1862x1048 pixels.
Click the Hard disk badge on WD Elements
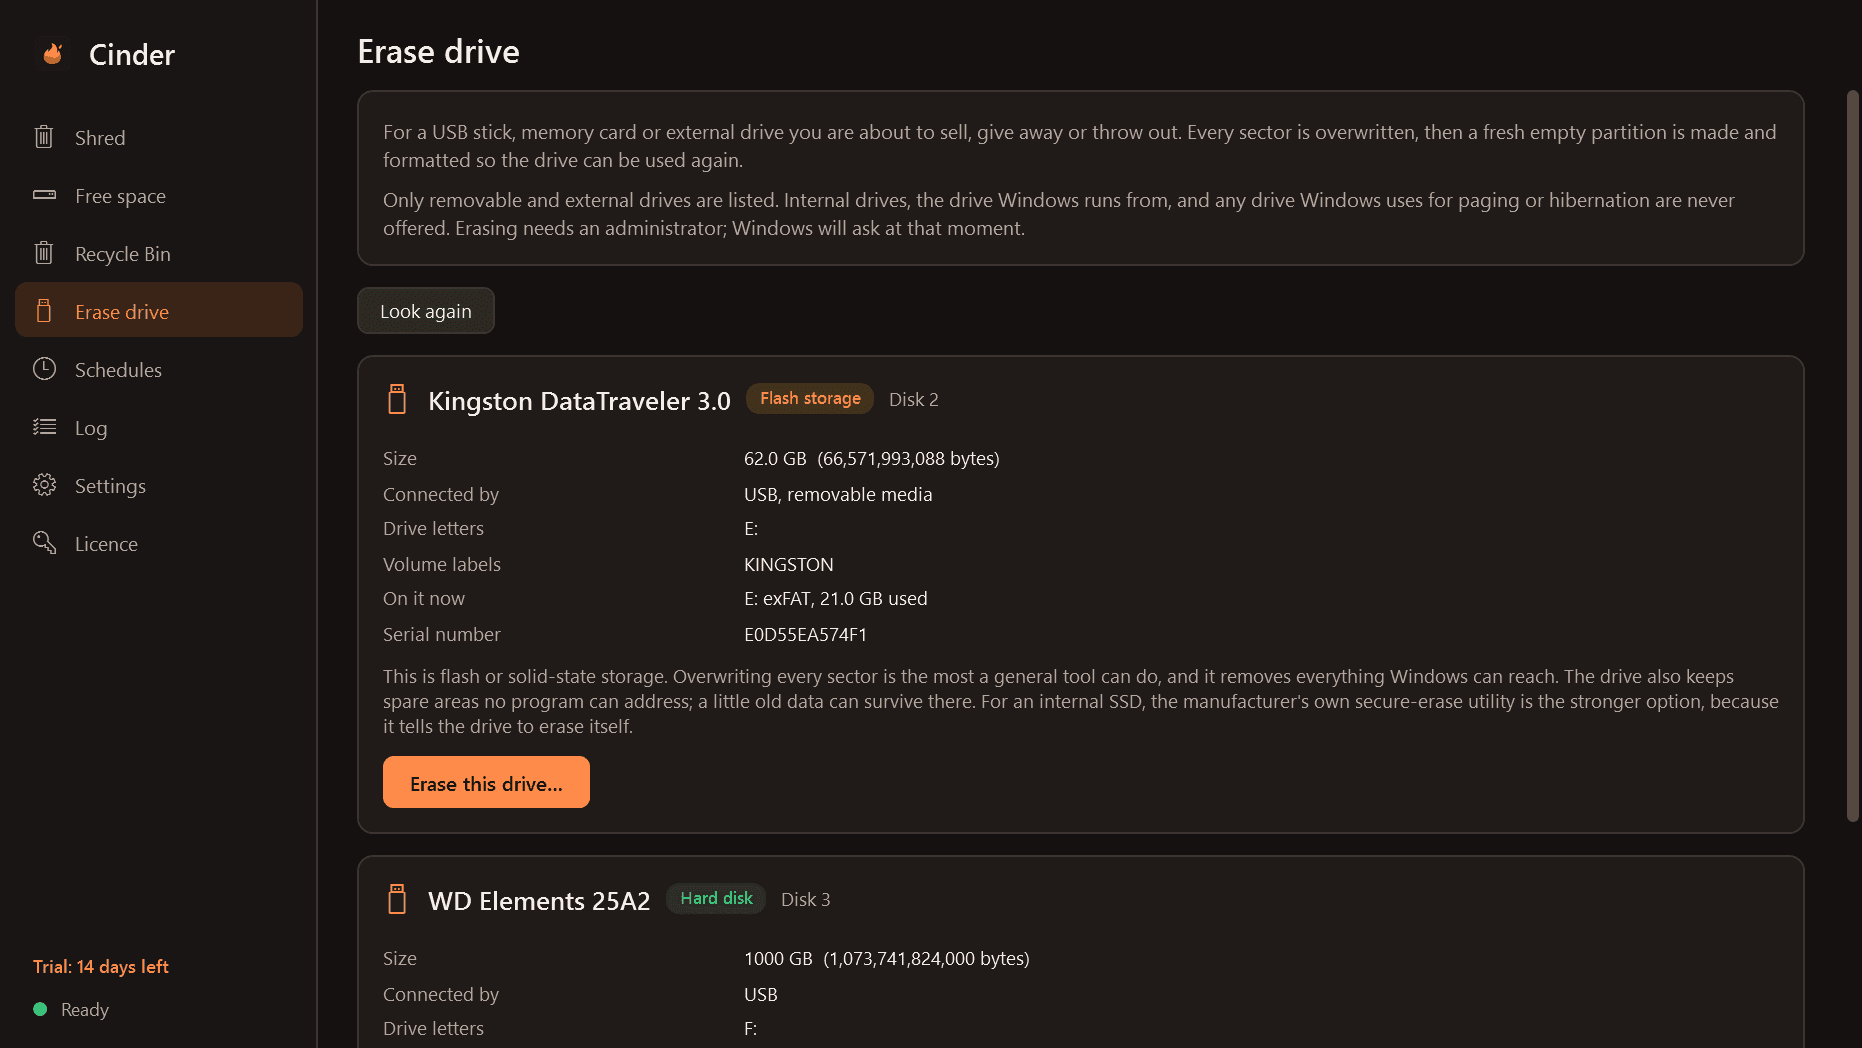(716, 898)
